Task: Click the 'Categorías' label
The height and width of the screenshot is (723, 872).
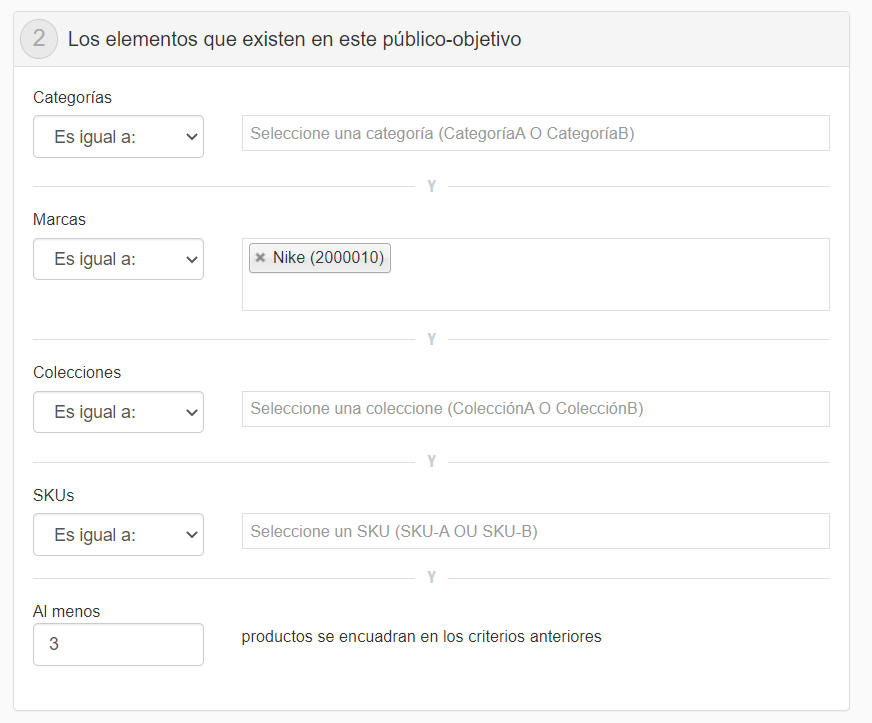Action: coord(71,97)
